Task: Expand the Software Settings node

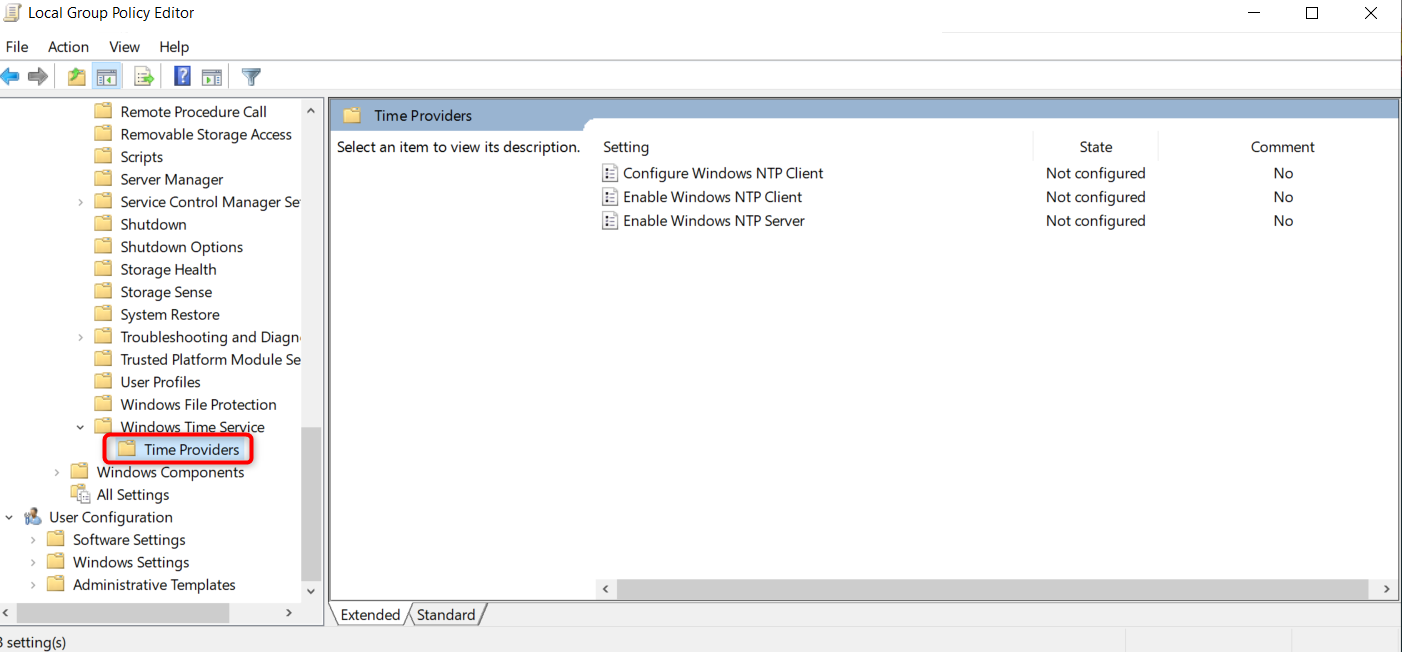Action: [x=33, y=540]
